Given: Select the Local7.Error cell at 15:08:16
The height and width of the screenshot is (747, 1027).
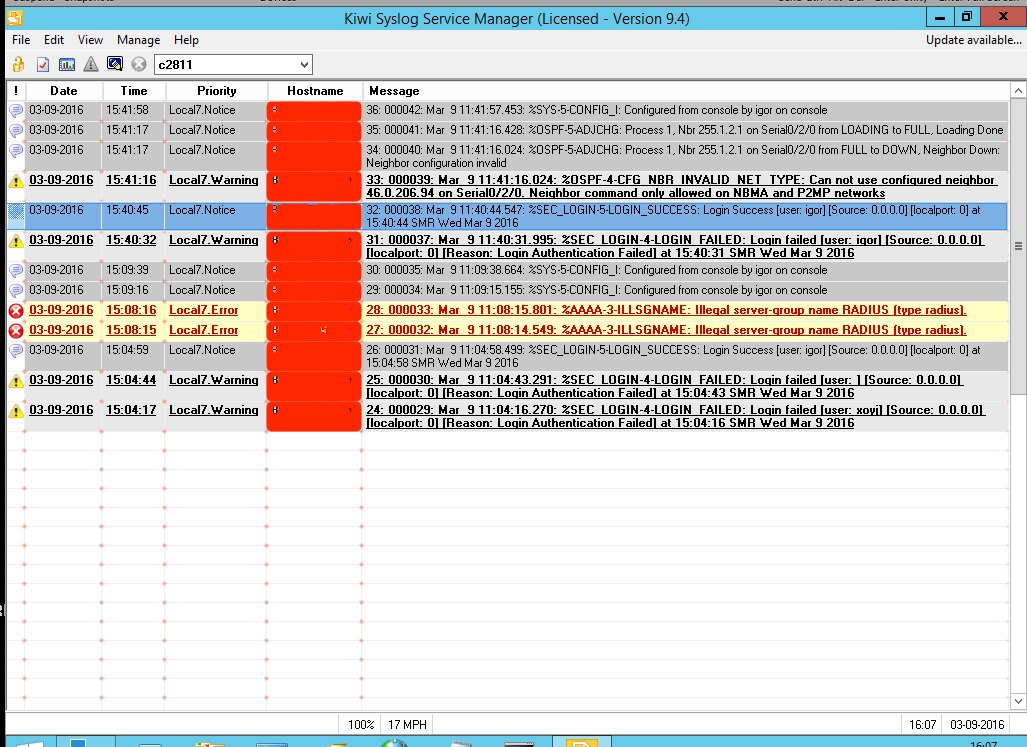Looking at the screenshot, I should tap(216, 310).
